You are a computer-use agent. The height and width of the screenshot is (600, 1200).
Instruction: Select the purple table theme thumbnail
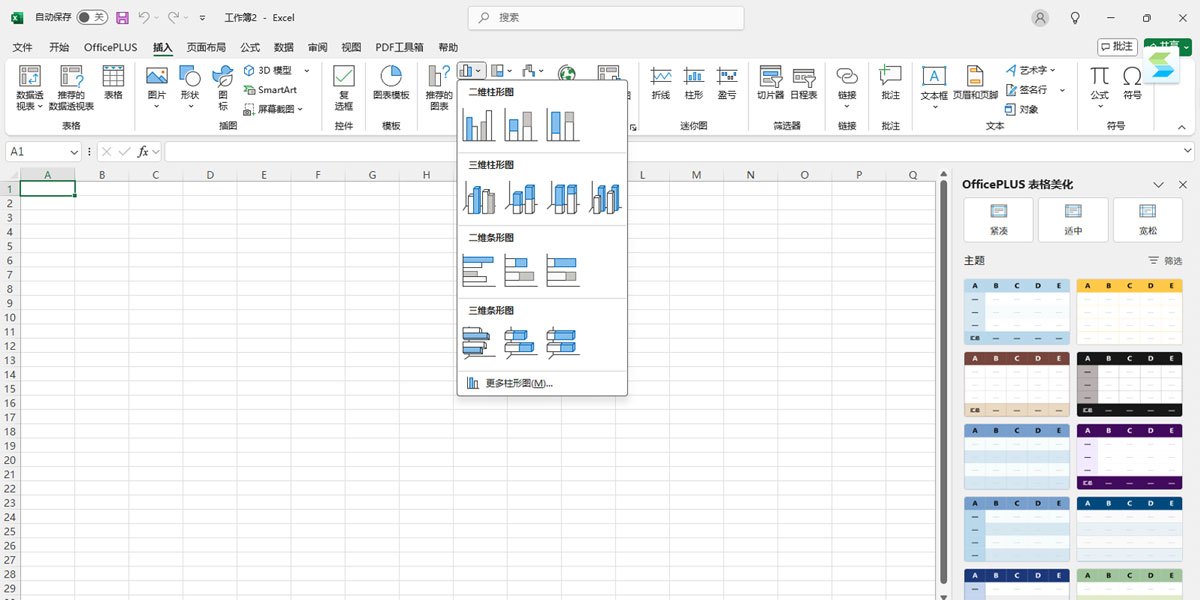(x=1130, y=455)
